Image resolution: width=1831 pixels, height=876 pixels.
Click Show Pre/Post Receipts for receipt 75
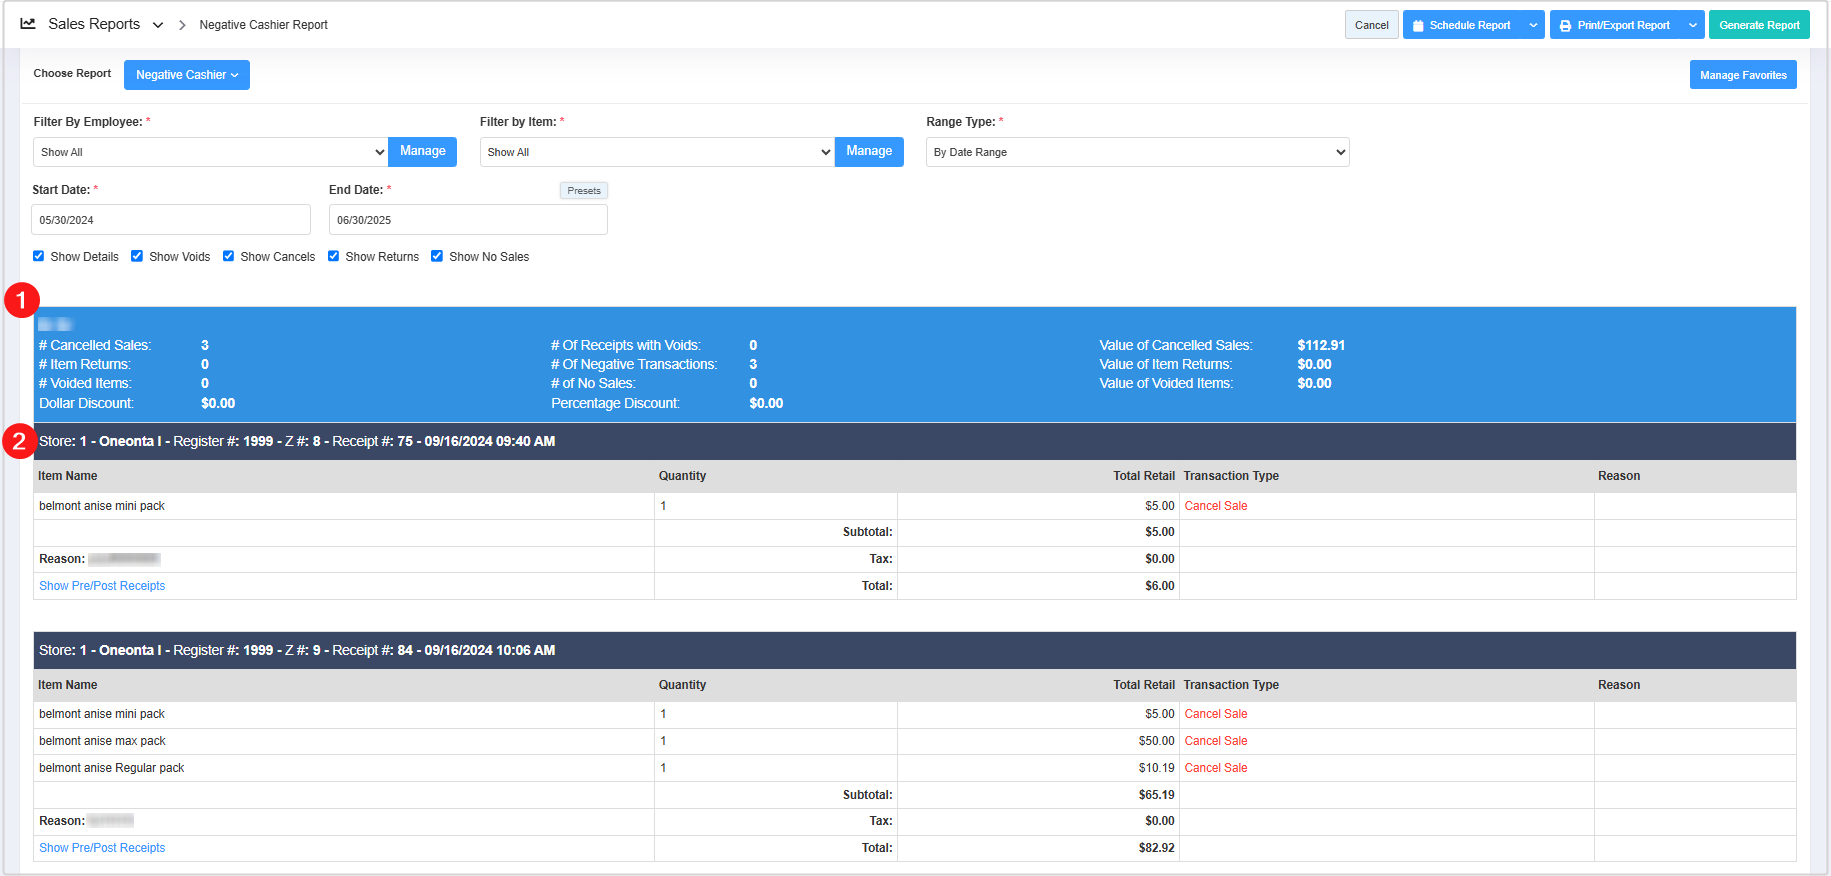click(x=102, y=586)
